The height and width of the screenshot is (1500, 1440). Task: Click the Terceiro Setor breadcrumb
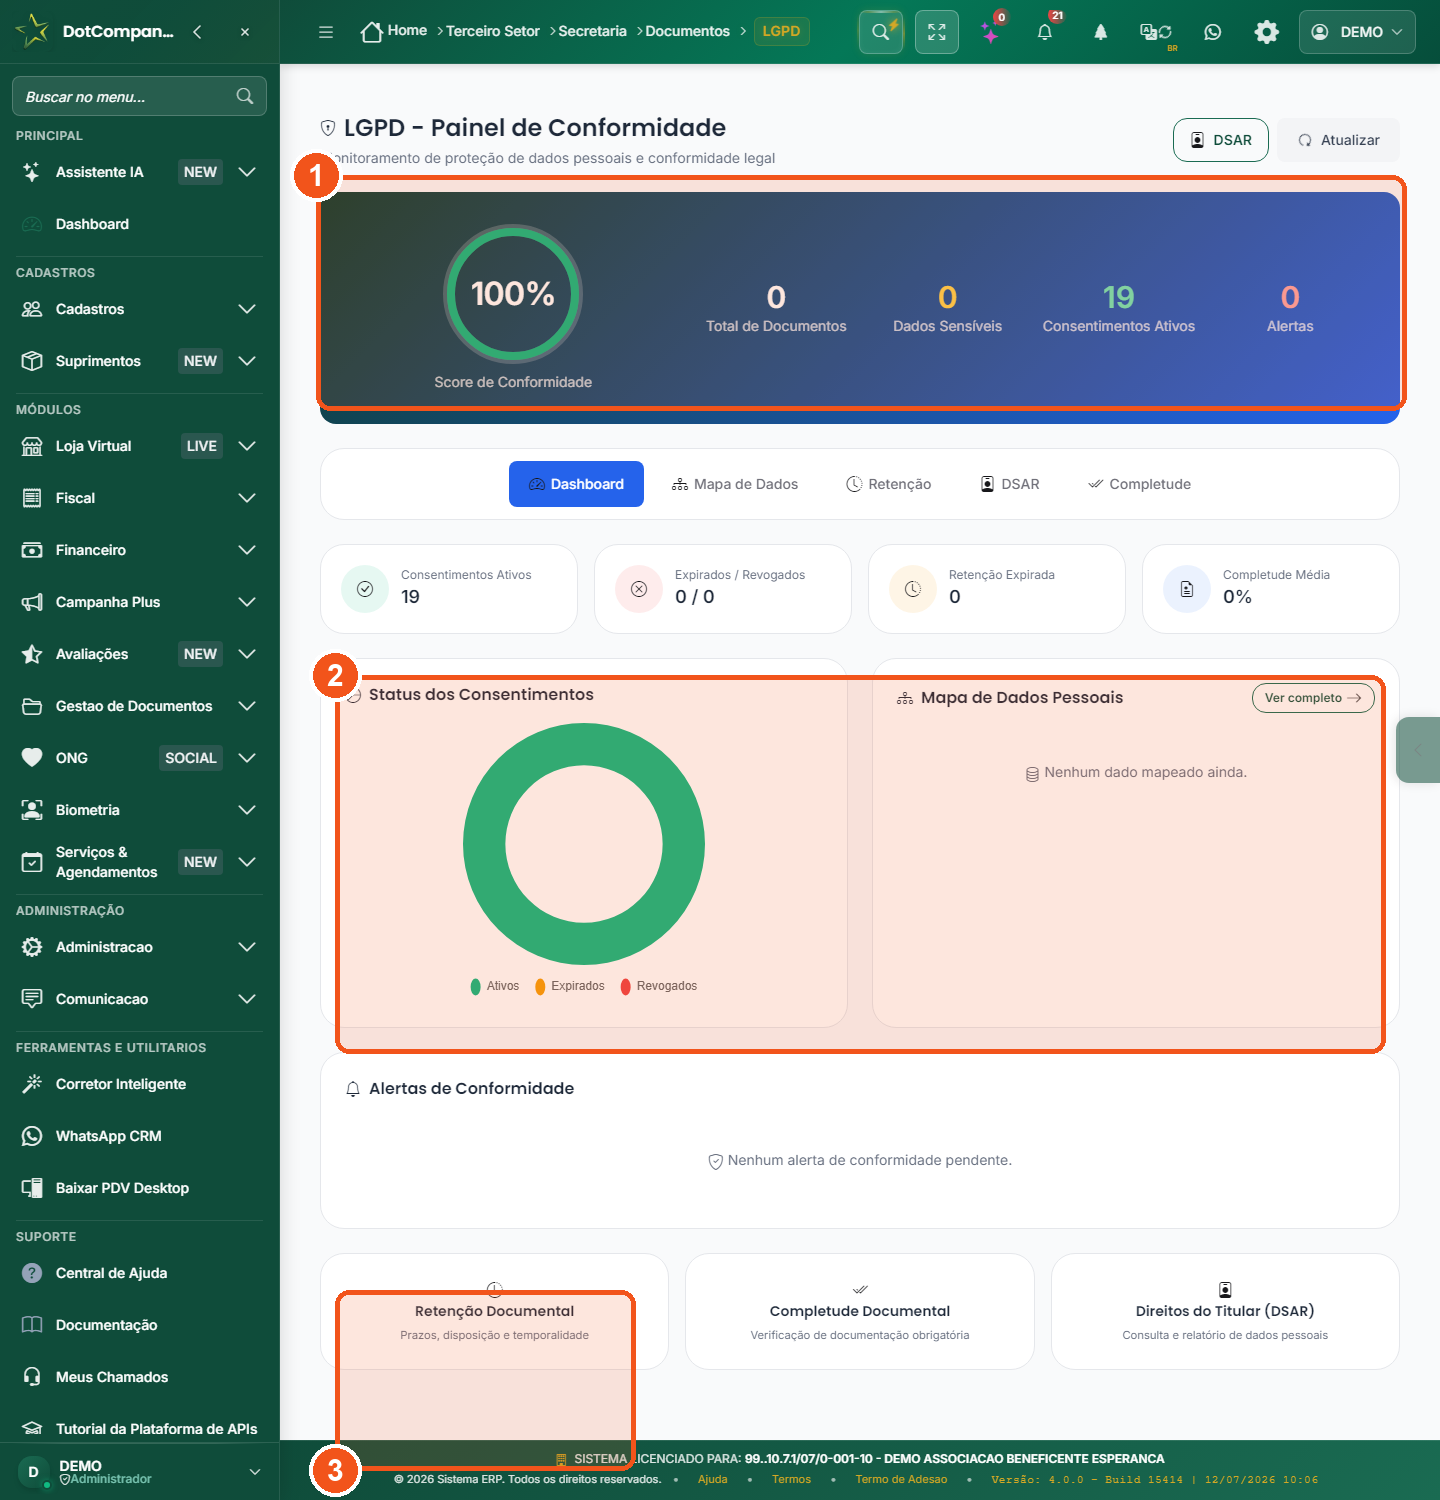(493, 31)
